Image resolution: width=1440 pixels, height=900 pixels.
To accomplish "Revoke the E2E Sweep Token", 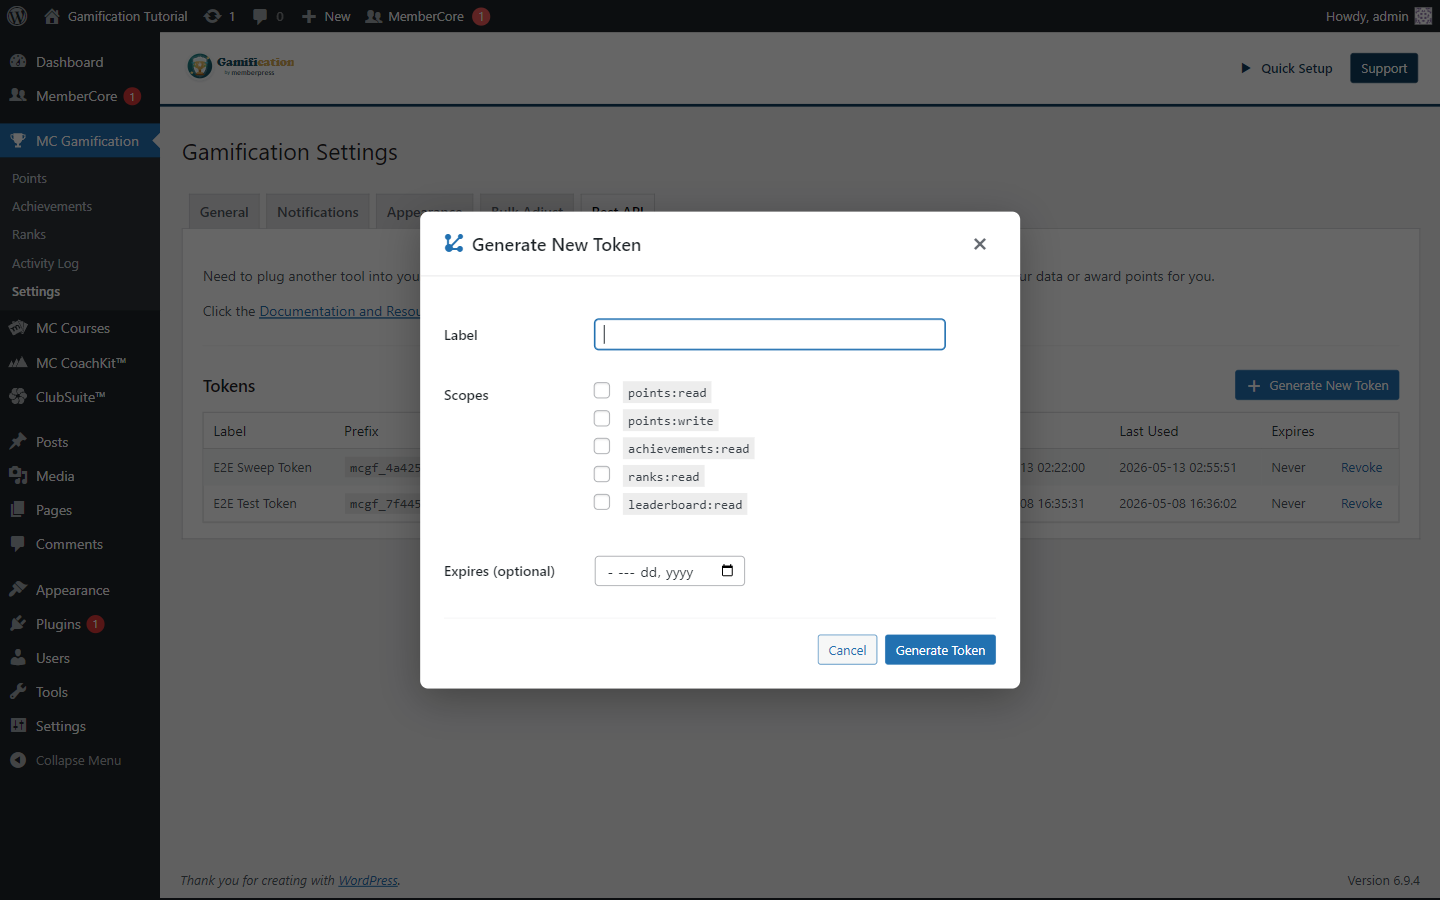I will (1361, 467).
